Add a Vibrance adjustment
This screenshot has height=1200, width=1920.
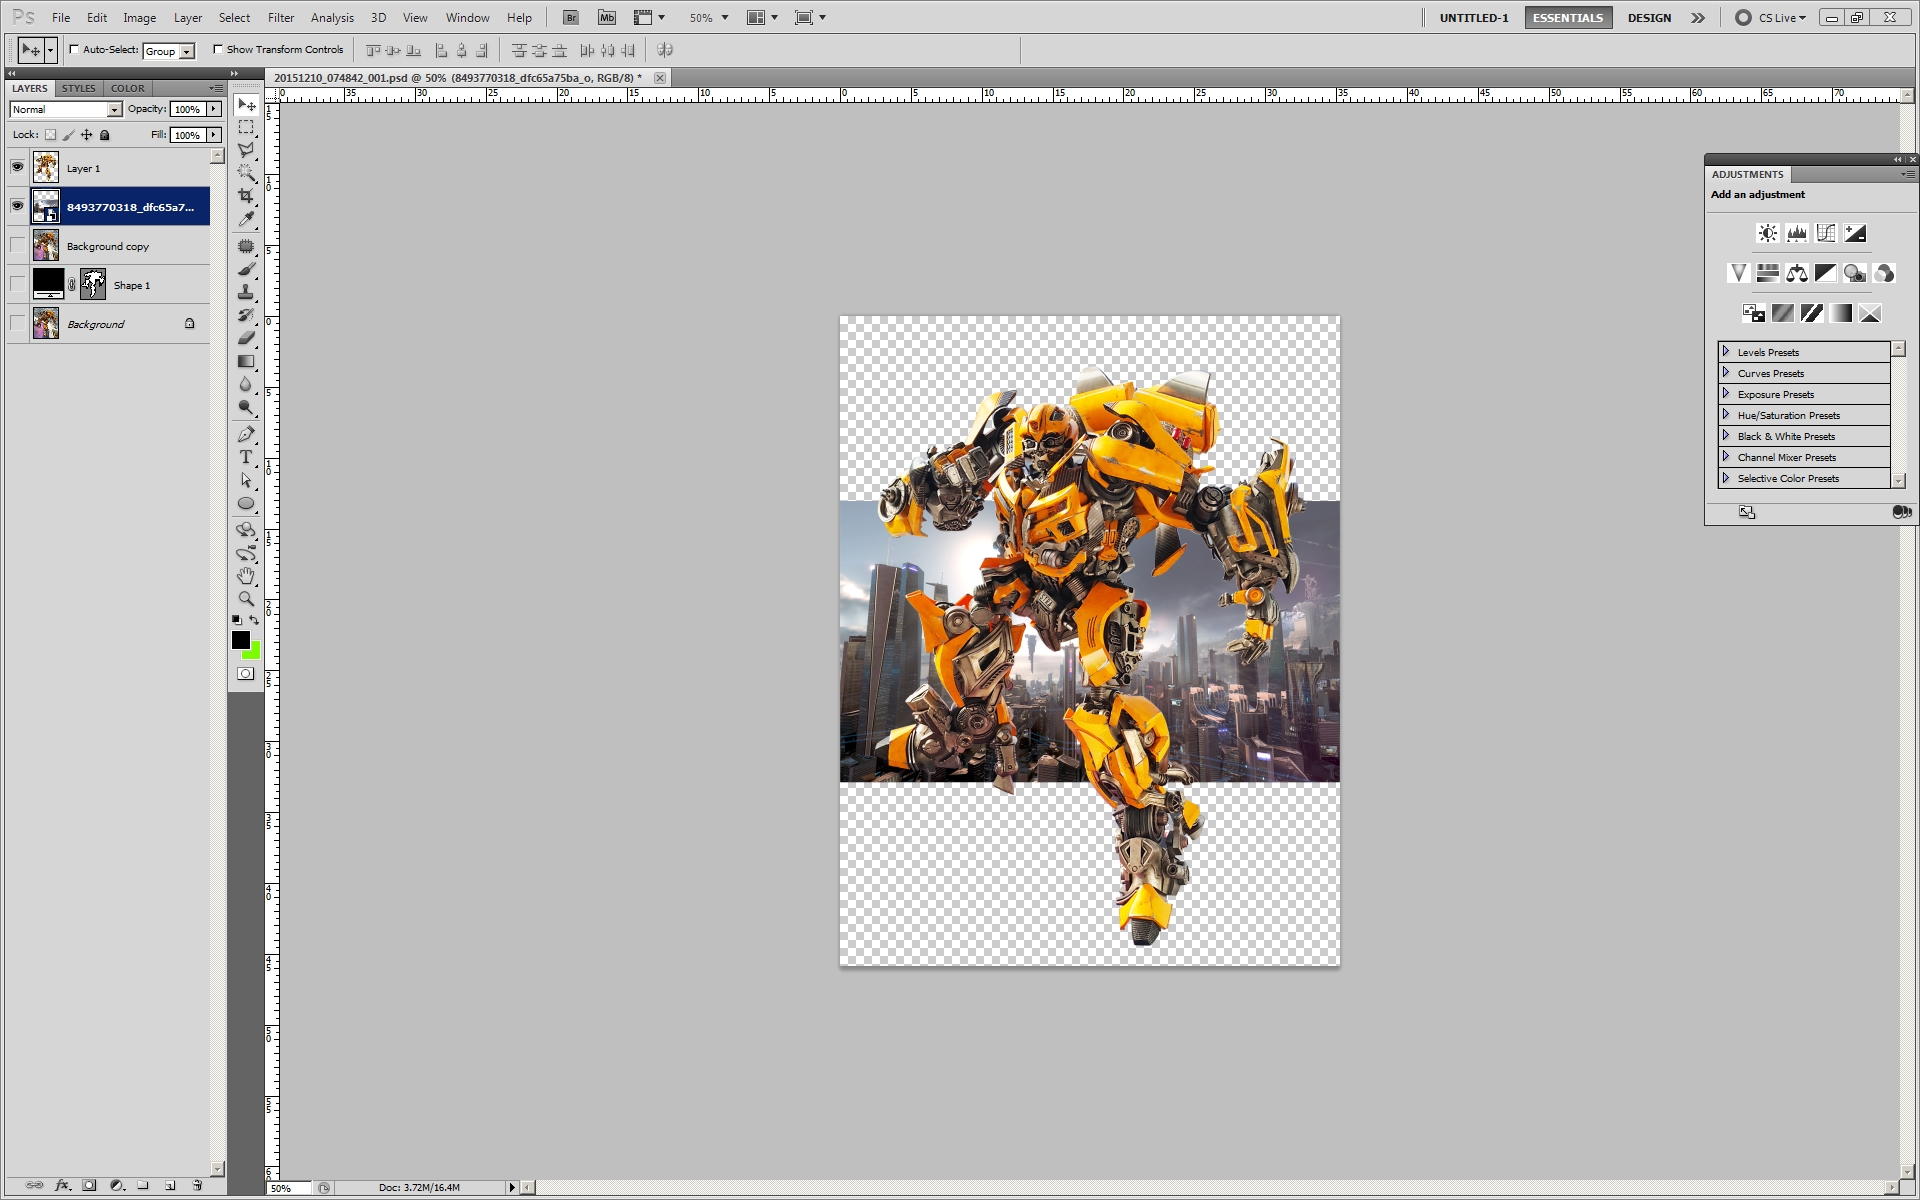click(x=1738, y=273)
